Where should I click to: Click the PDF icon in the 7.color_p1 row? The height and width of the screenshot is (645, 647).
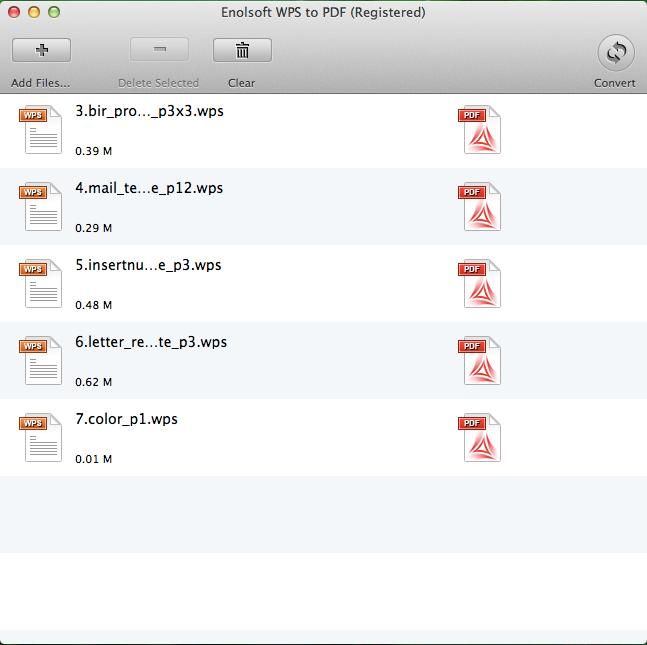click(x=479, y=437)
